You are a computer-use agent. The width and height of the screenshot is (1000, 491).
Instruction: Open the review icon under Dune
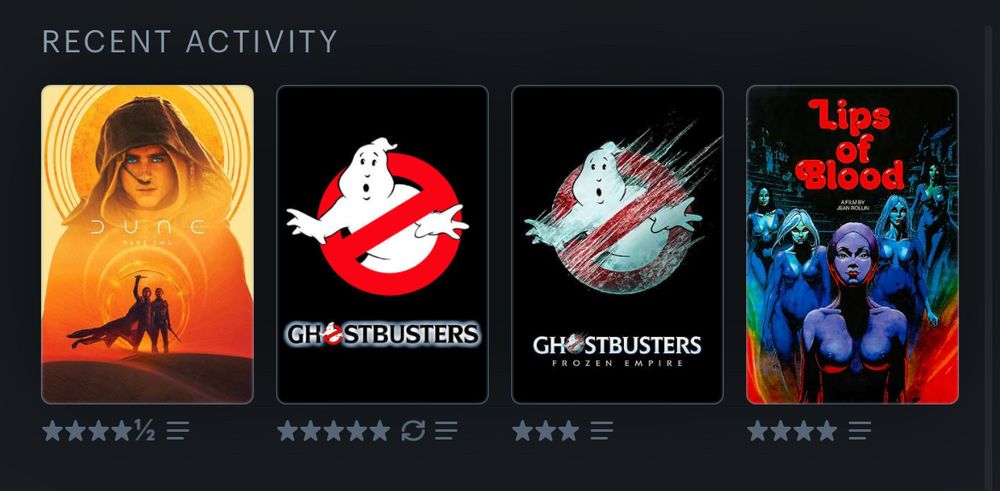[x=178, y=431]
